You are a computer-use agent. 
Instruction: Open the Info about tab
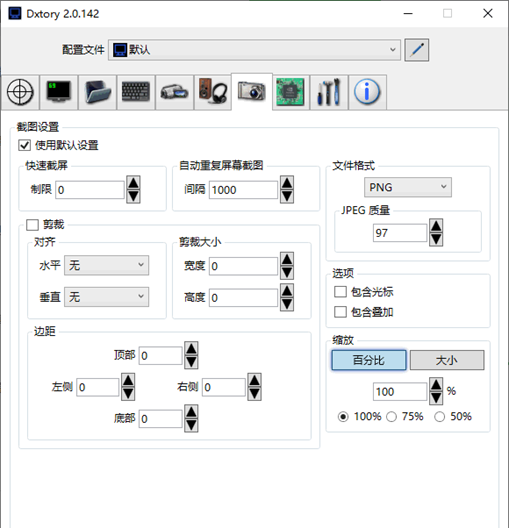[x=367, y=92]
